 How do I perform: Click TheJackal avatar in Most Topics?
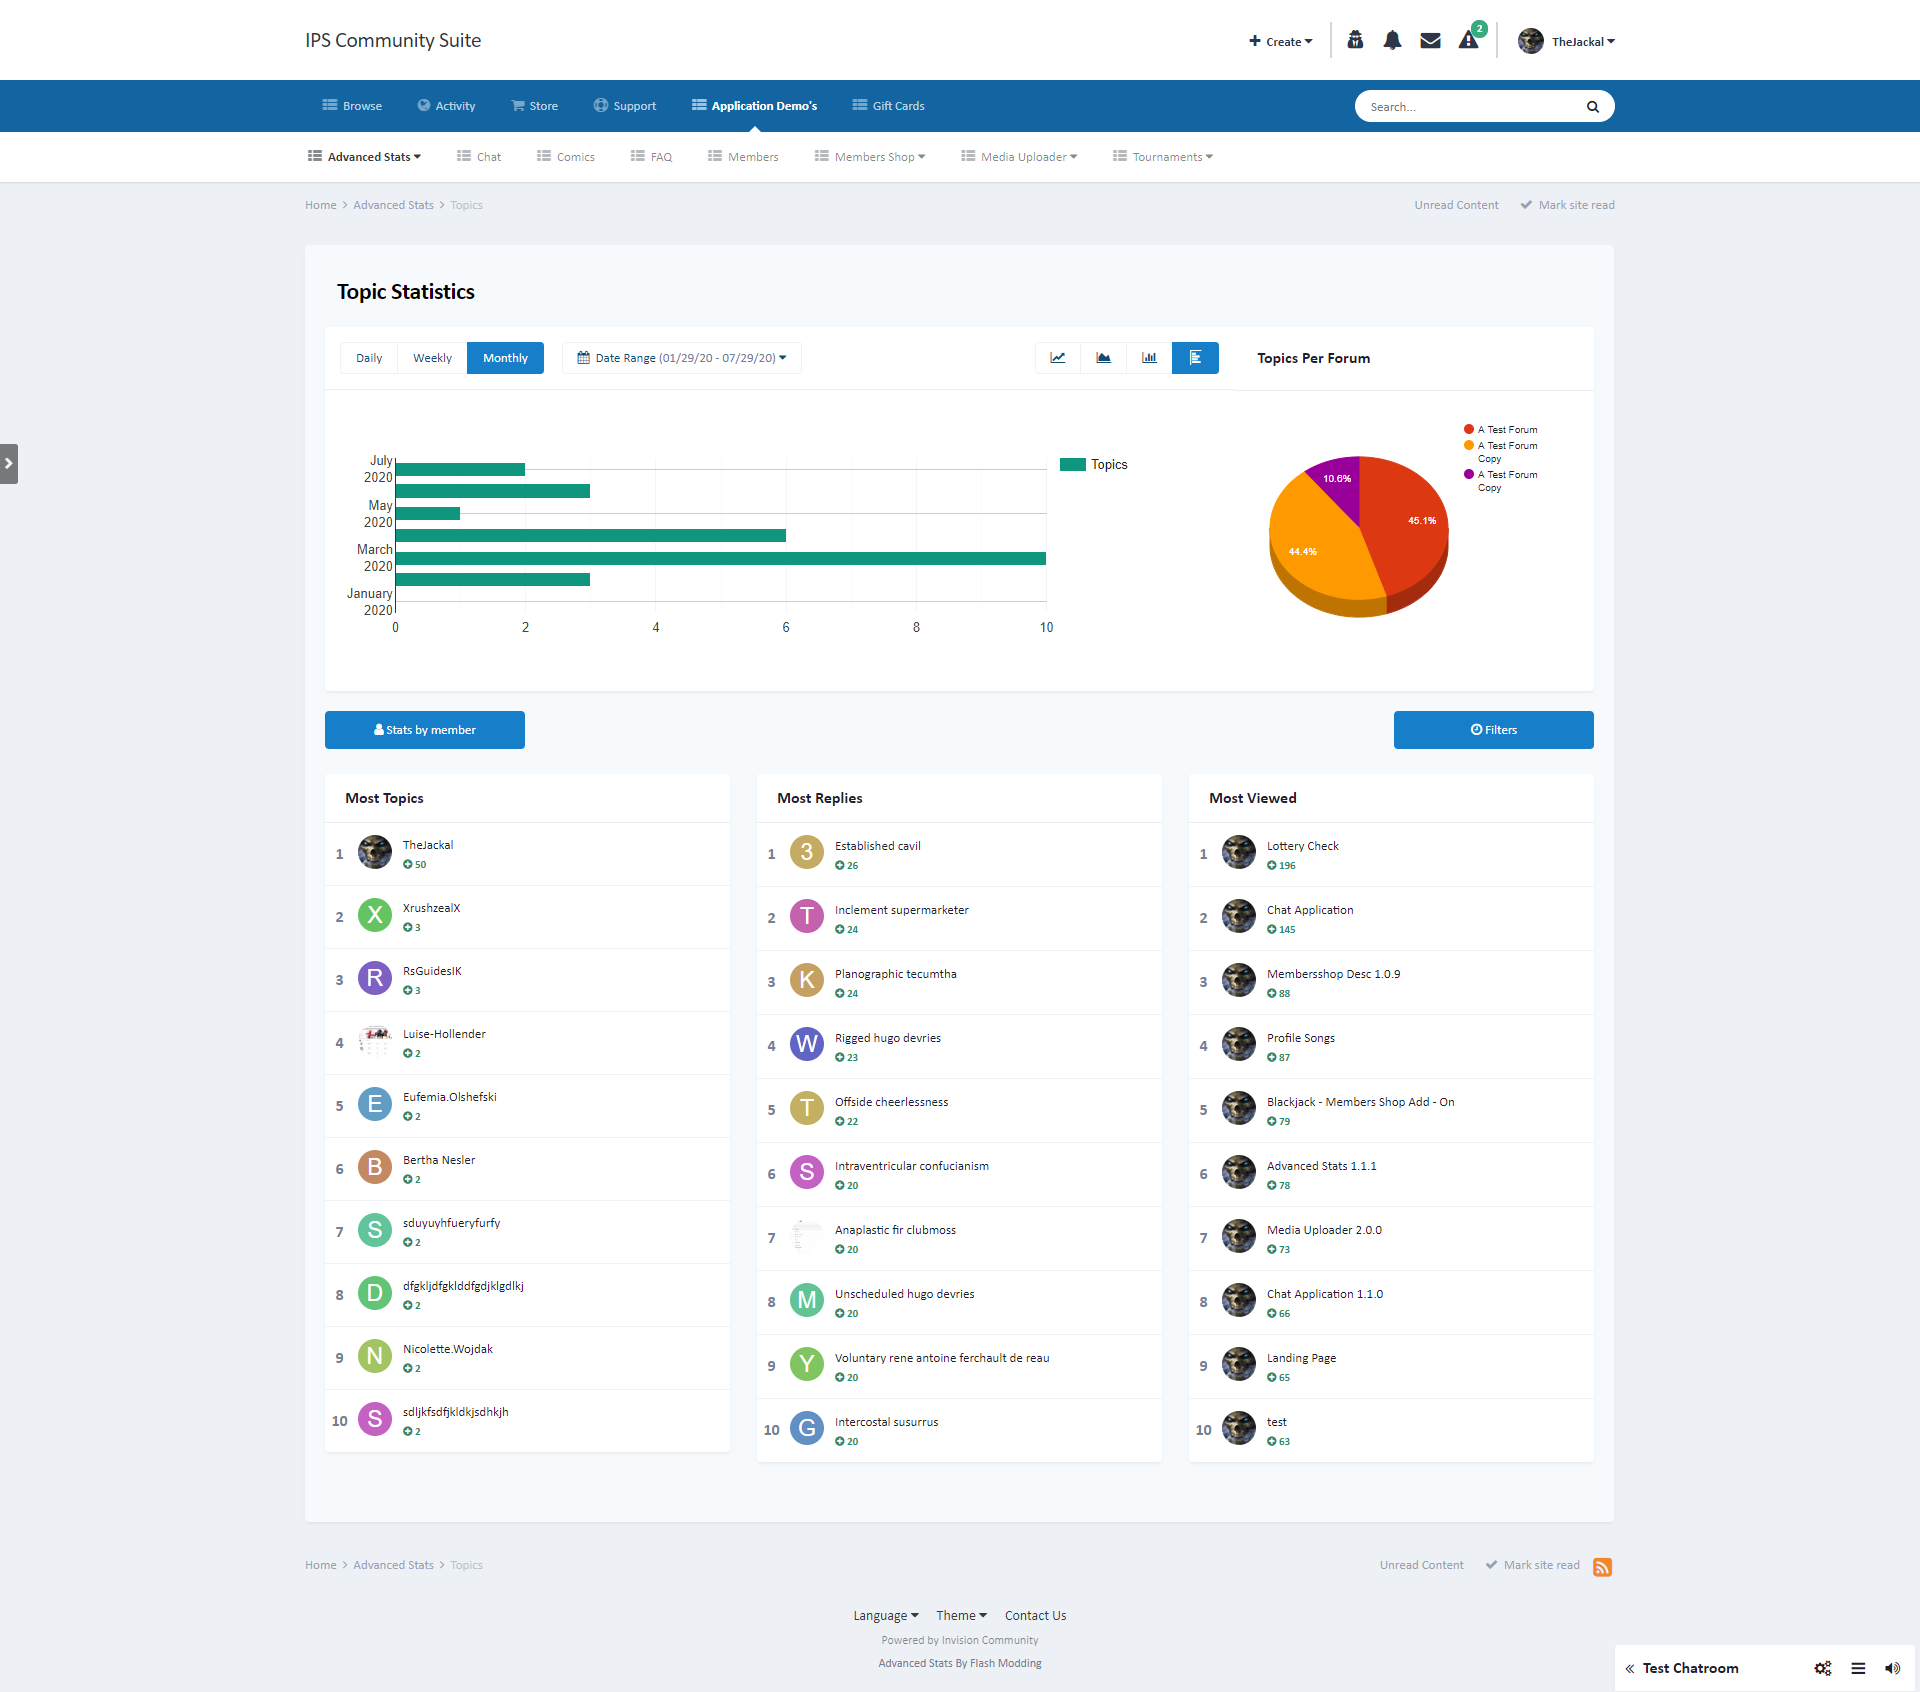pyautogui.click(x=375, y=853)
